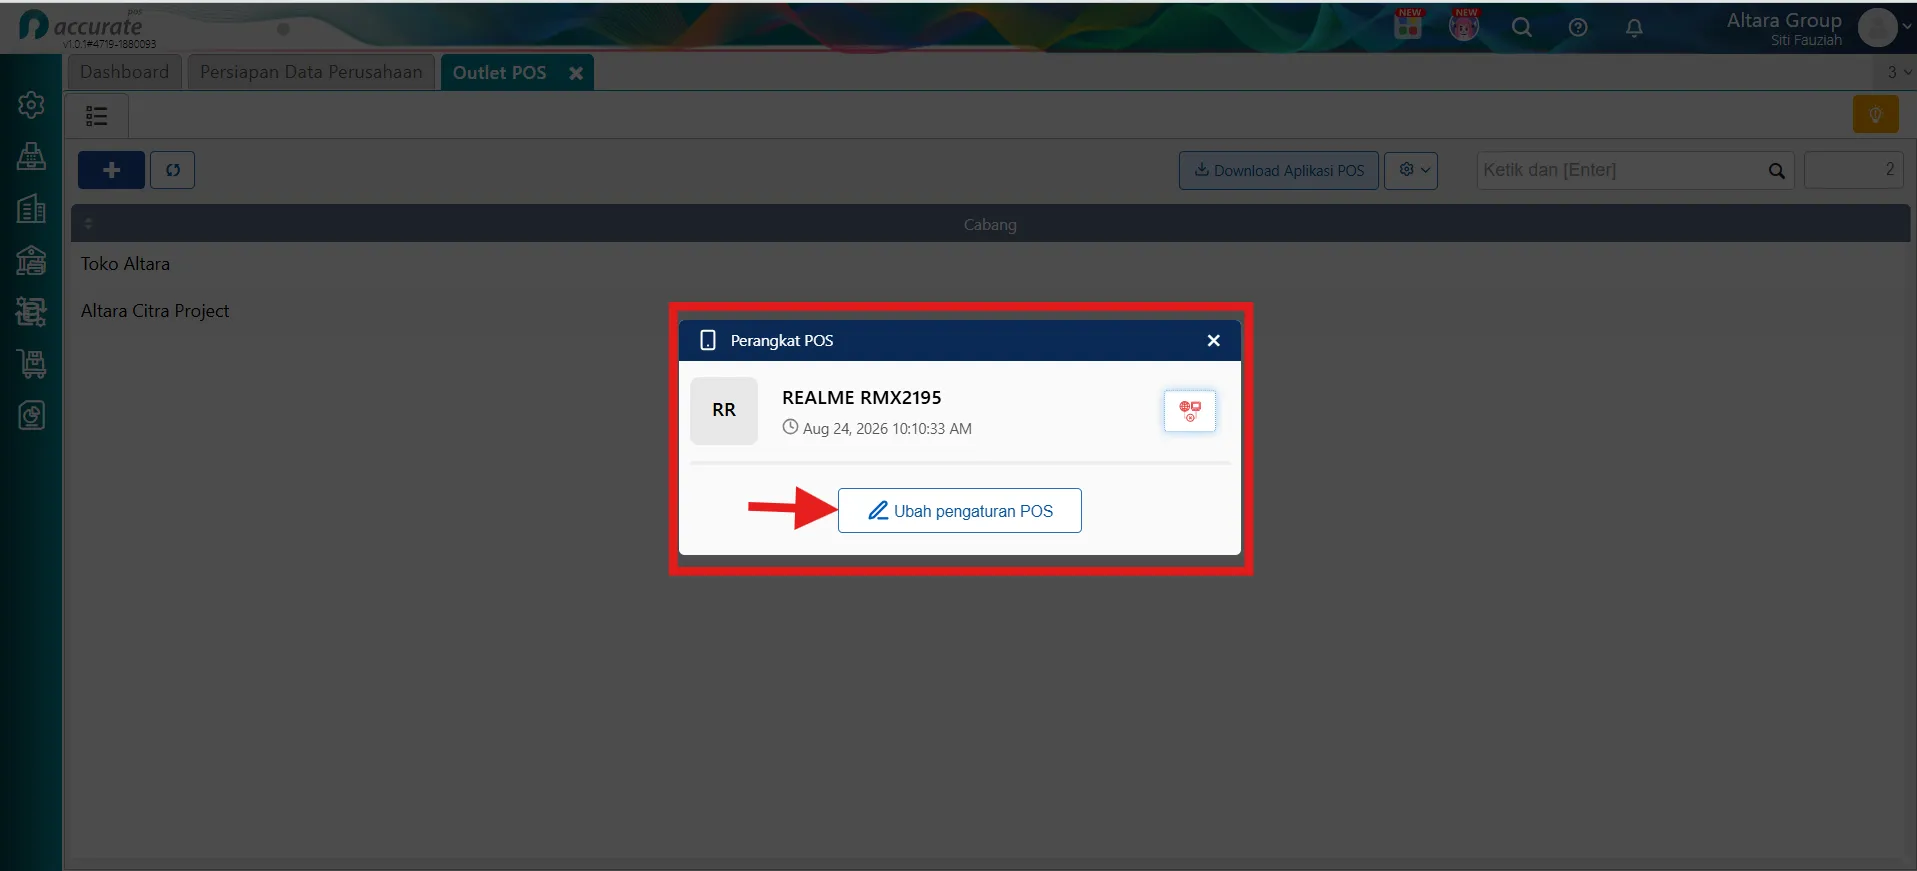Add a new outlet with plus button
Image resolution: width=1917 pixels, height=871 pixels.
(x=111, y=170)
